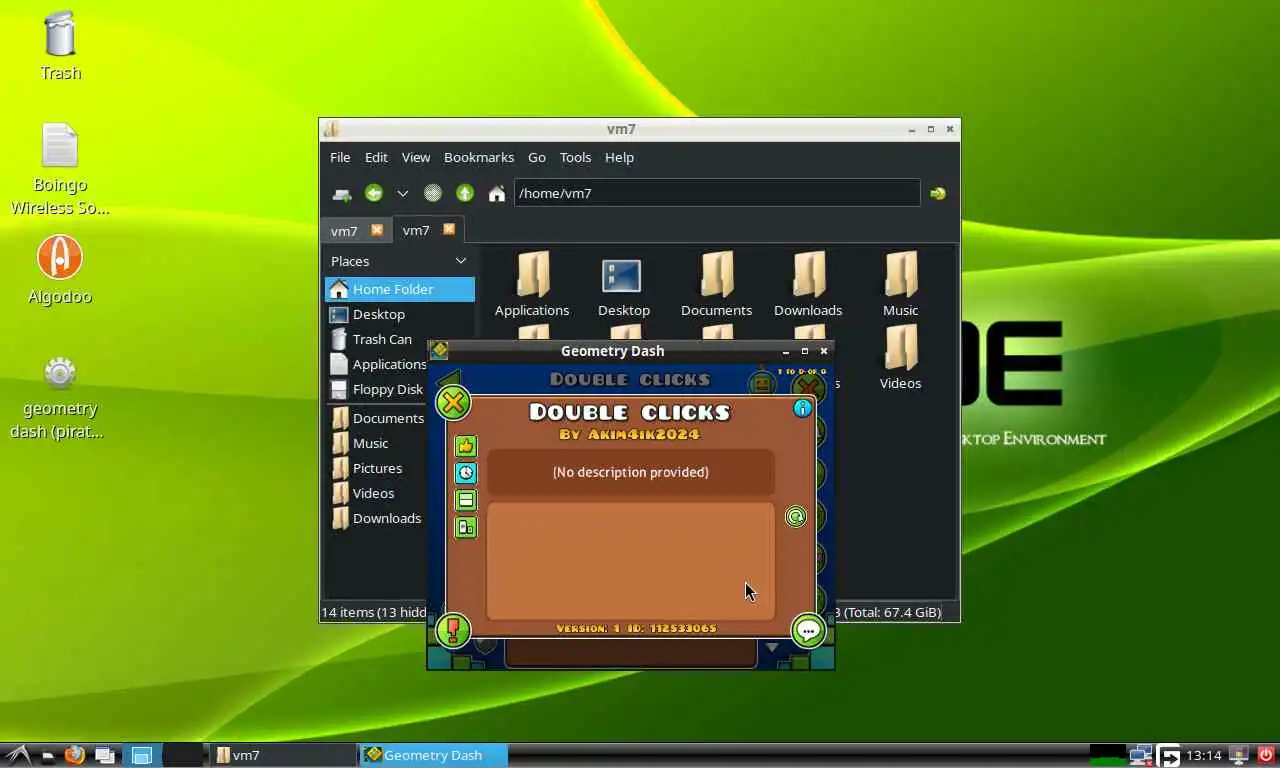
Task: Open Help menu in file manager
Action: pos(619,157)
